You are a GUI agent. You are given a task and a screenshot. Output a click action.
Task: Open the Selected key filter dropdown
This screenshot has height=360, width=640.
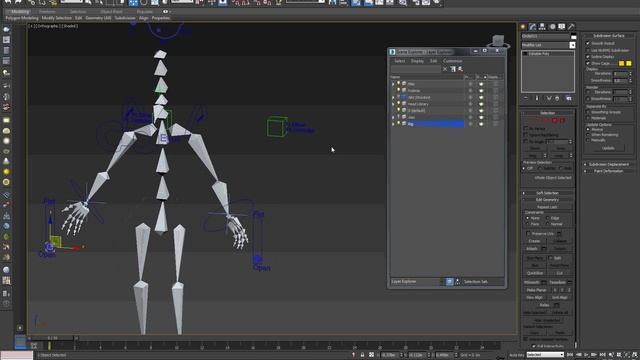545,355
